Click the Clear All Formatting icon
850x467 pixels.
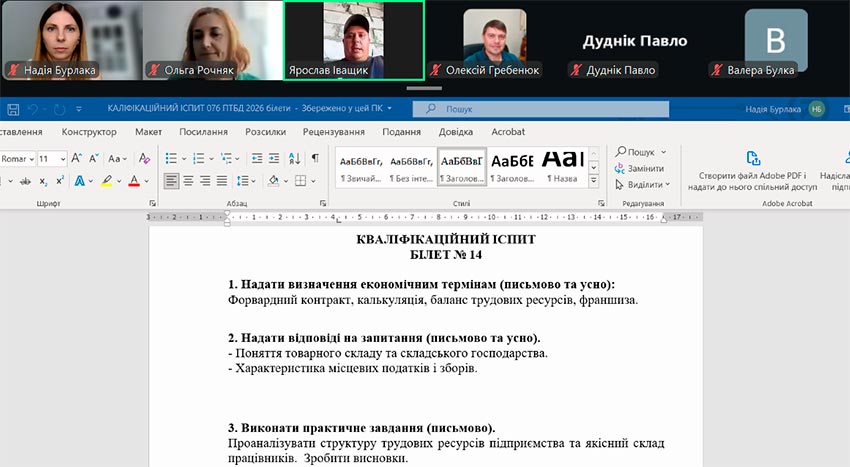click(x=144, y=158)
